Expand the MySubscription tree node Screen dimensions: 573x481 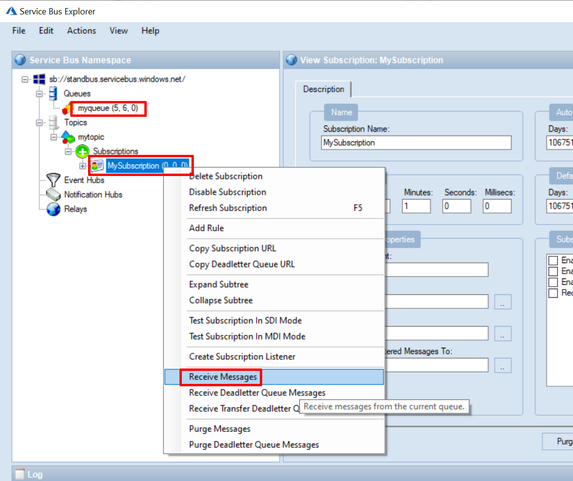pos(83,166)
